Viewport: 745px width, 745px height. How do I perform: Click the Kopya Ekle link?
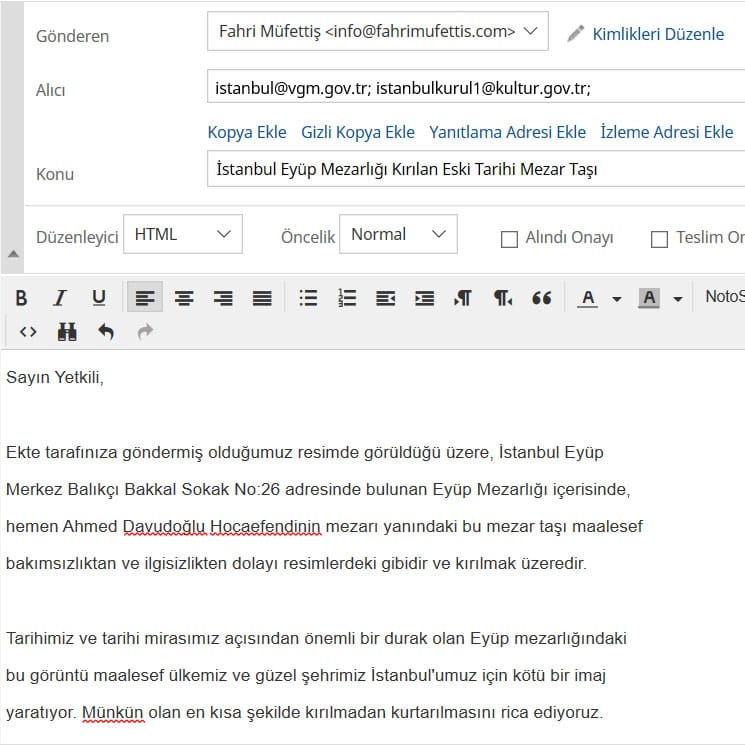tap(247, 132)
